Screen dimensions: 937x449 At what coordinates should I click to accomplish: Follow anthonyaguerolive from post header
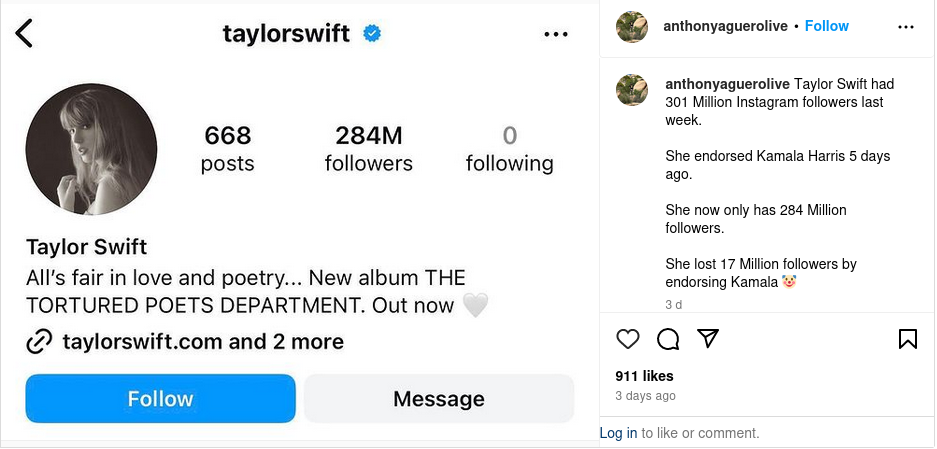click(827, 26)
